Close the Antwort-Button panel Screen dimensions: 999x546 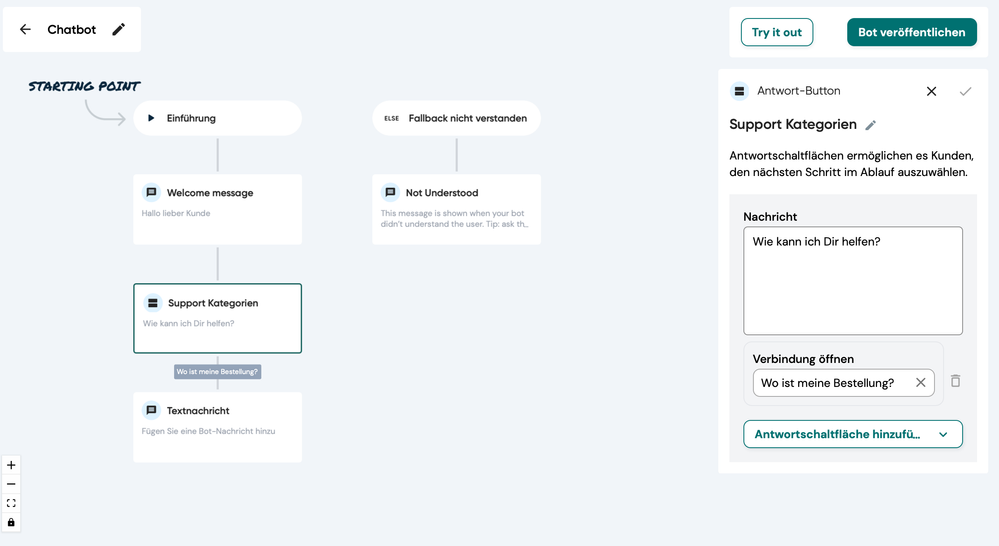pyautogui.click(x=931, y=91)
